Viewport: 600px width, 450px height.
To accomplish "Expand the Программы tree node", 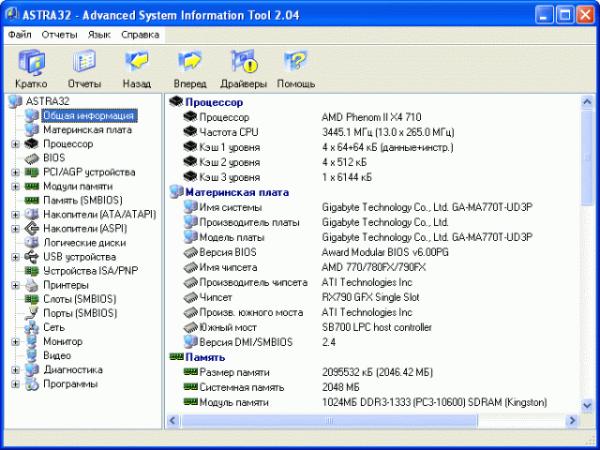I will [15, 384].
